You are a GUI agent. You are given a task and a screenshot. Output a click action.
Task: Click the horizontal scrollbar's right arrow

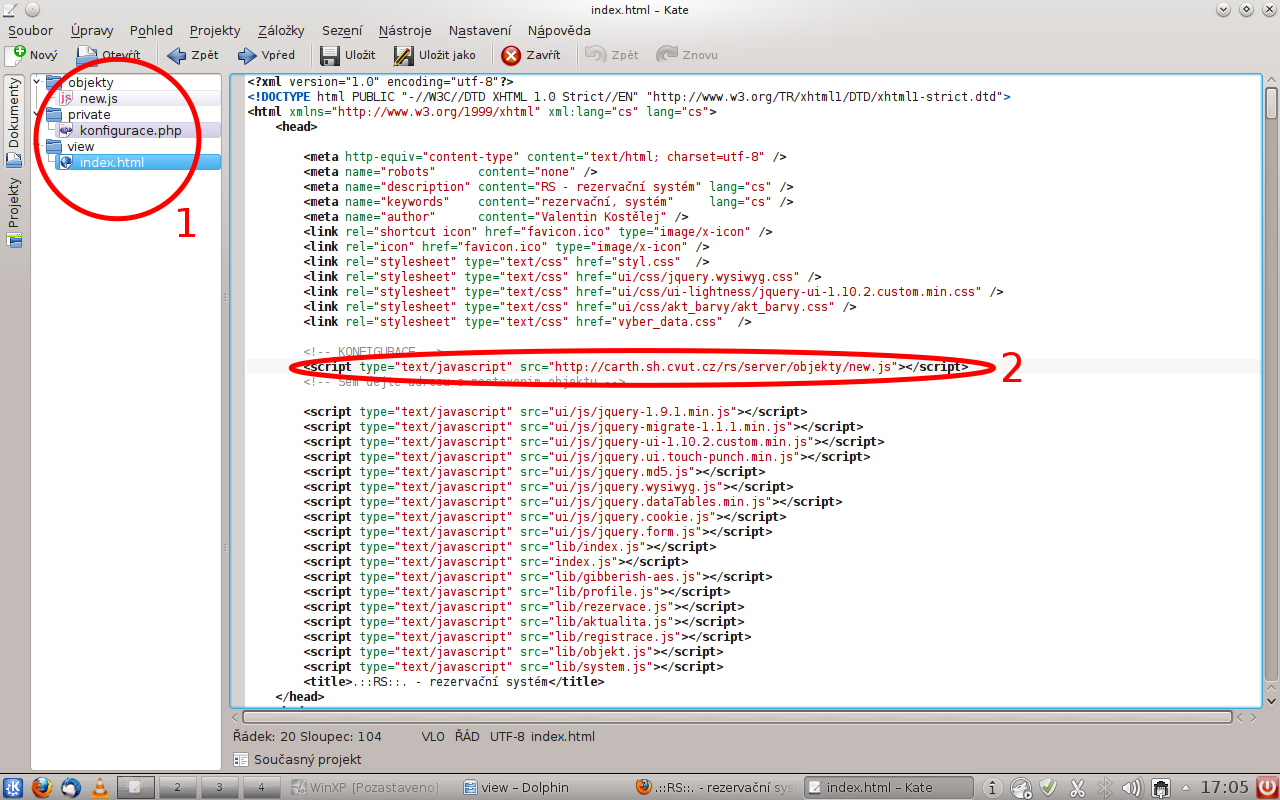(x=1254, y=717)
